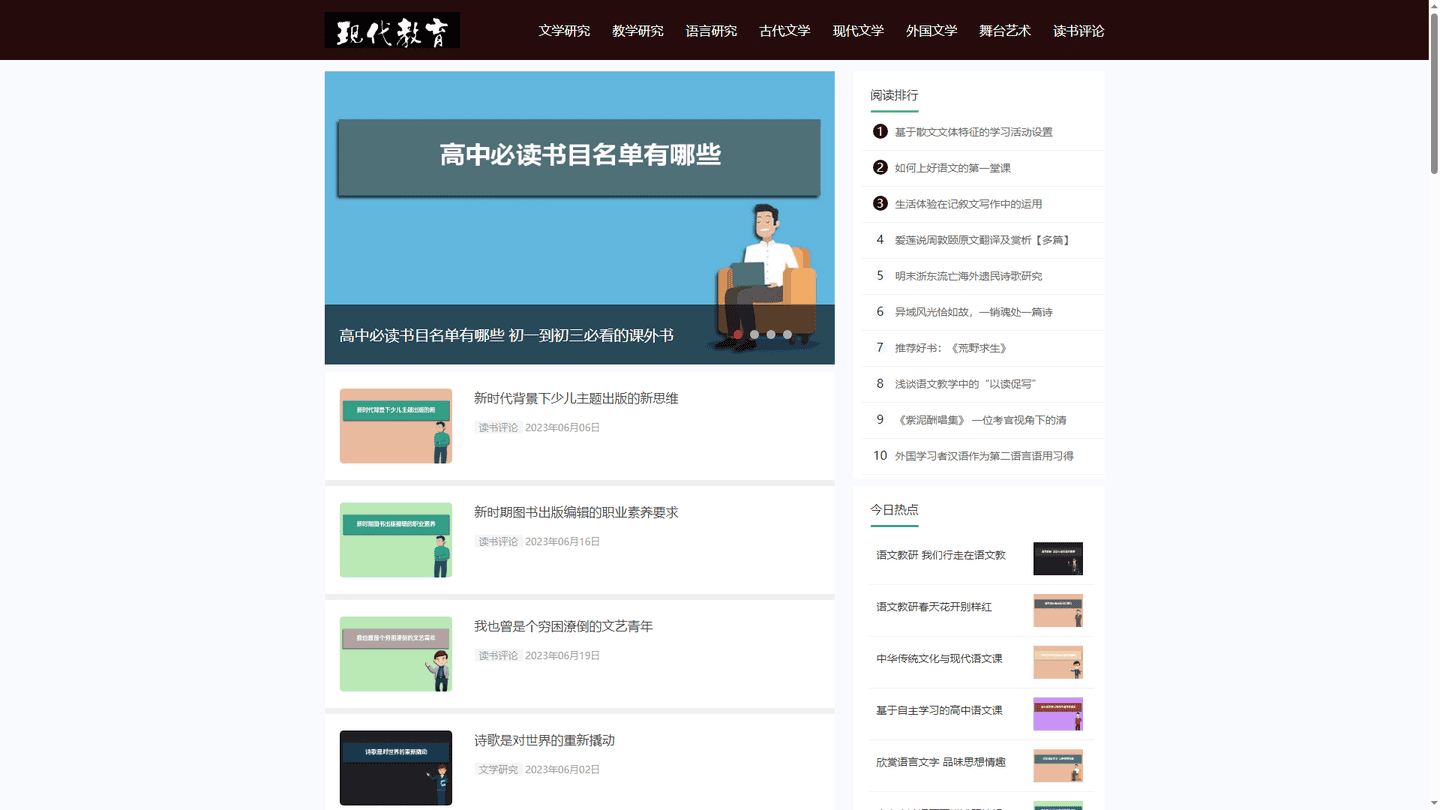Select the 外国文学 nav item
The image size is (1440, 810).
(x=932, y=31)
